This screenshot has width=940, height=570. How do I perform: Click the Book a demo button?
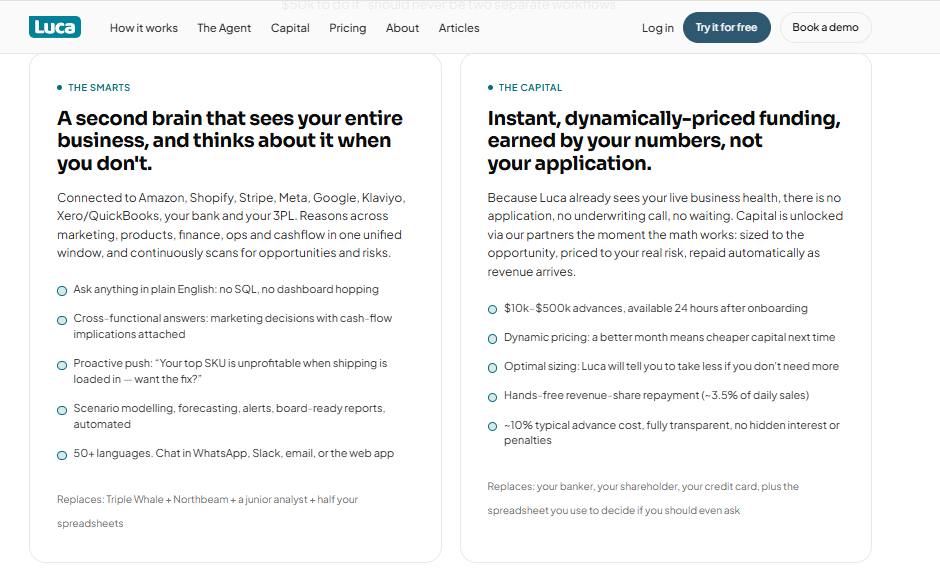[825, 28]
